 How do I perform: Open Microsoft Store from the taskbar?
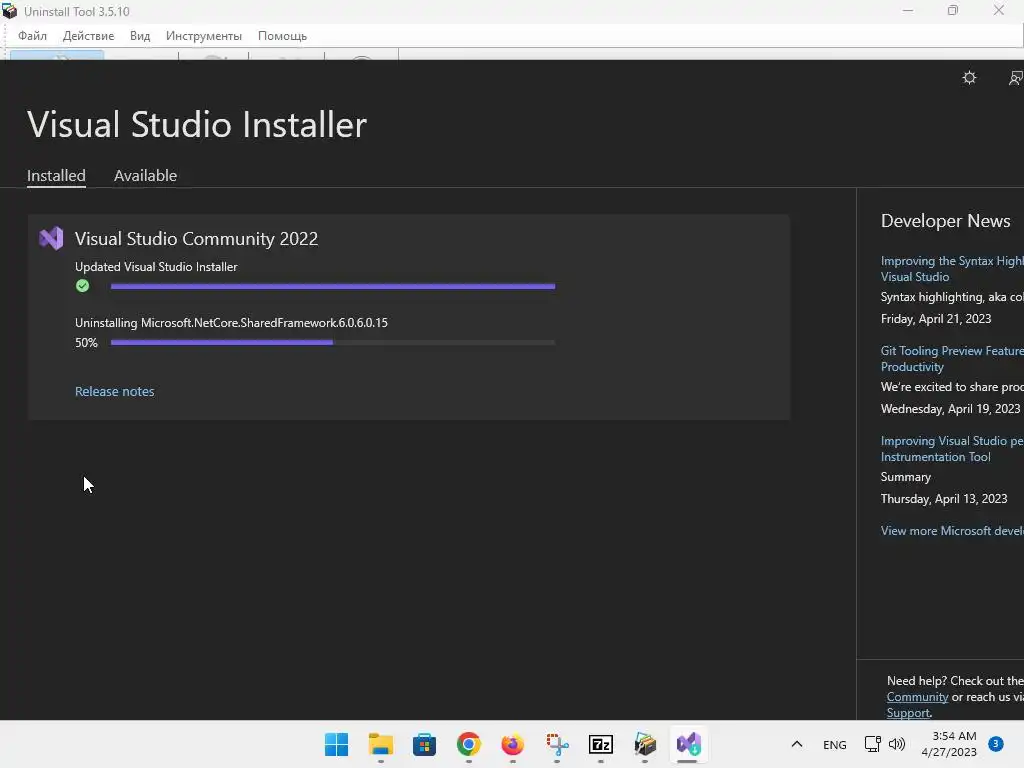[424, 744]
